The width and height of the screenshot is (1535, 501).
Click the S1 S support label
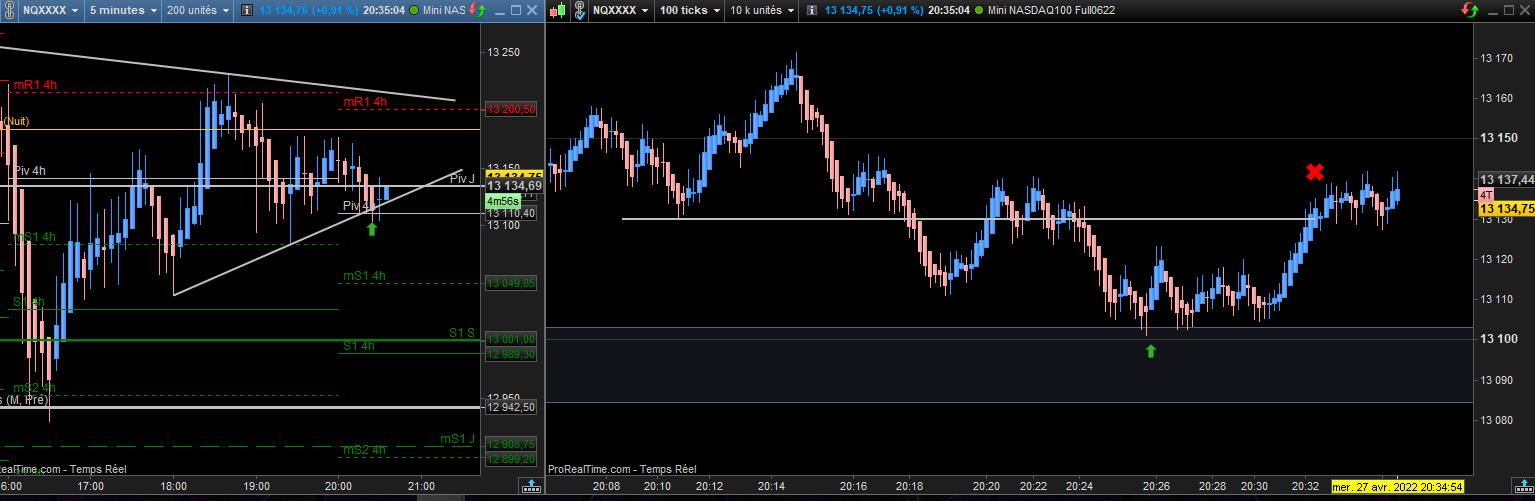coord(462,332)
